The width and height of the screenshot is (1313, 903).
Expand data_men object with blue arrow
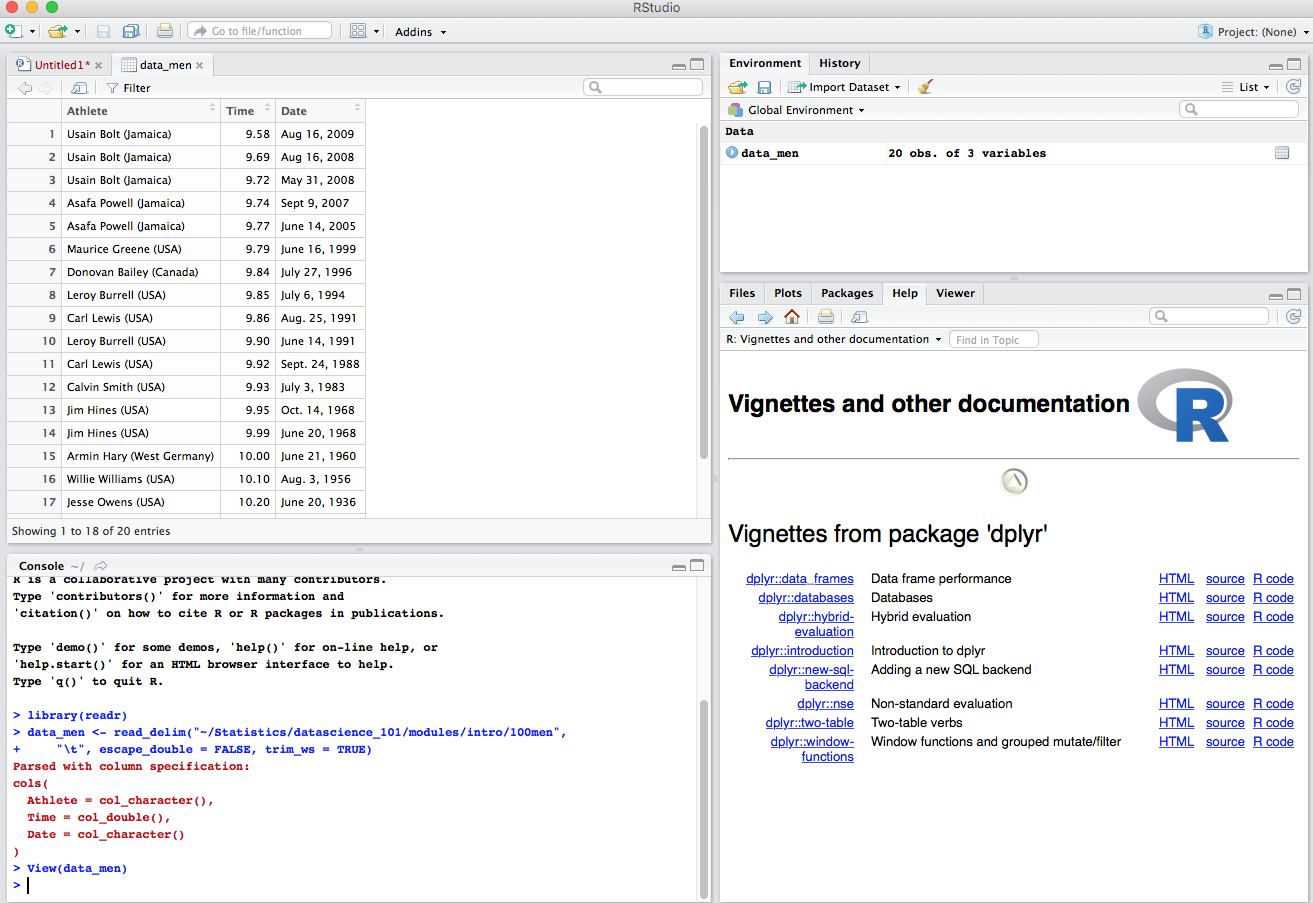(x=732, y=153)
